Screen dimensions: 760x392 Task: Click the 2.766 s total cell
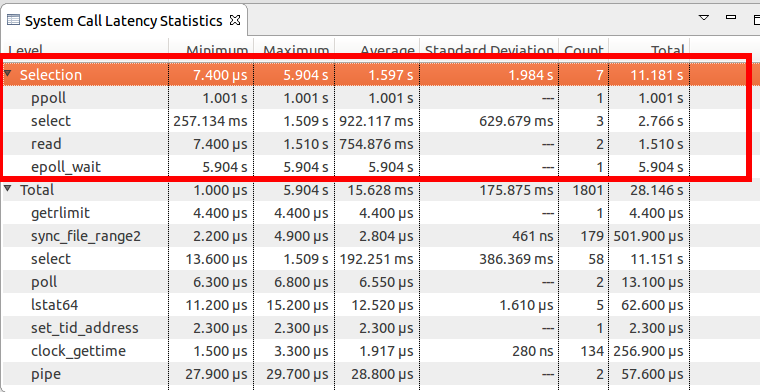point(661,121)
